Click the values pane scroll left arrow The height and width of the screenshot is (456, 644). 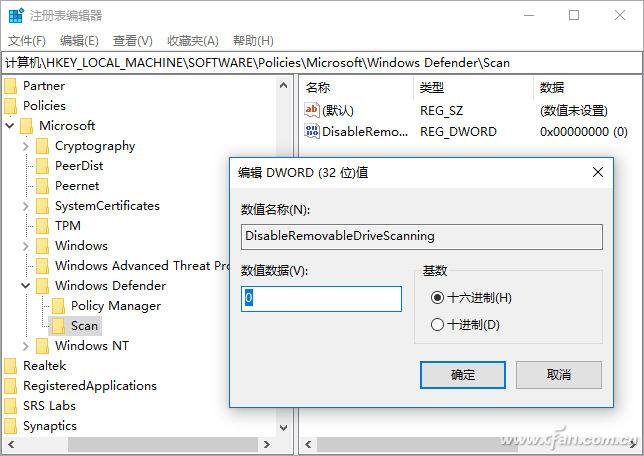[x=308, y=444]
